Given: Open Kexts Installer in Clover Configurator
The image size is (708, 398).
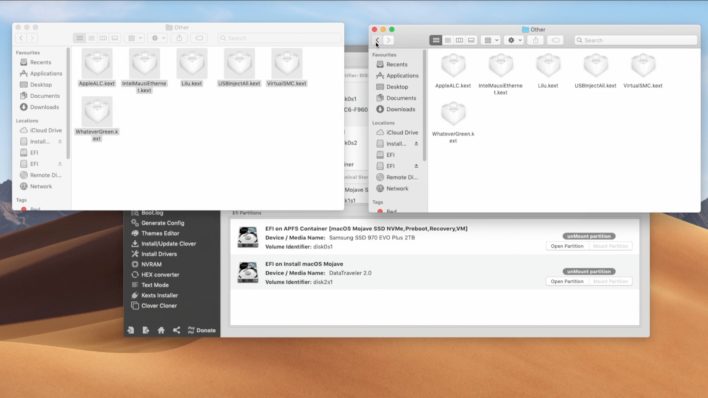Looking at the screenshot, I should point(155,296).
